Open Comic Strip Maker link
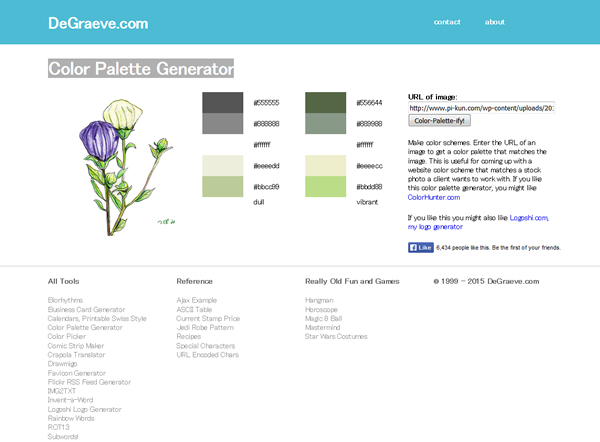This screenshot has width=600, height=442. 76,346
